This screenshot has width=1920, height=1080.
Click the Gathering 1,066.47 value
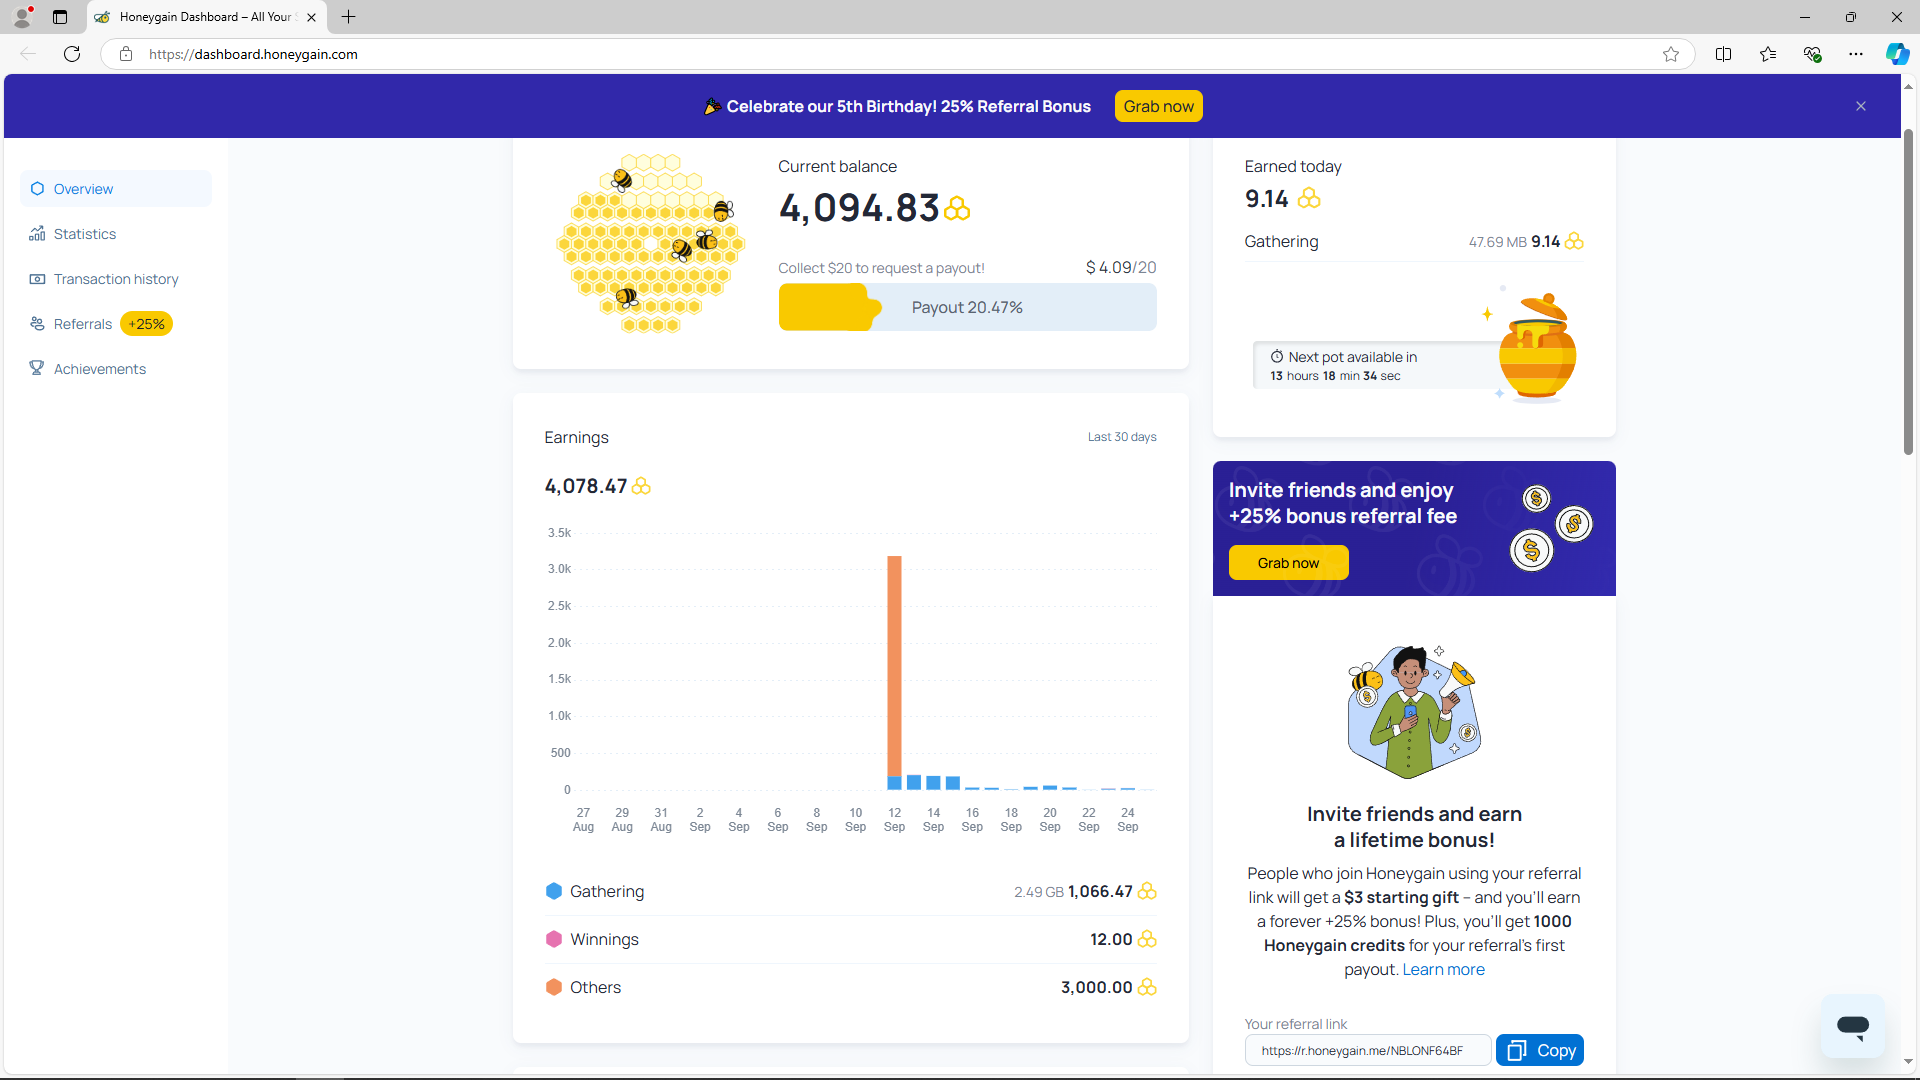click(1100, 891)
